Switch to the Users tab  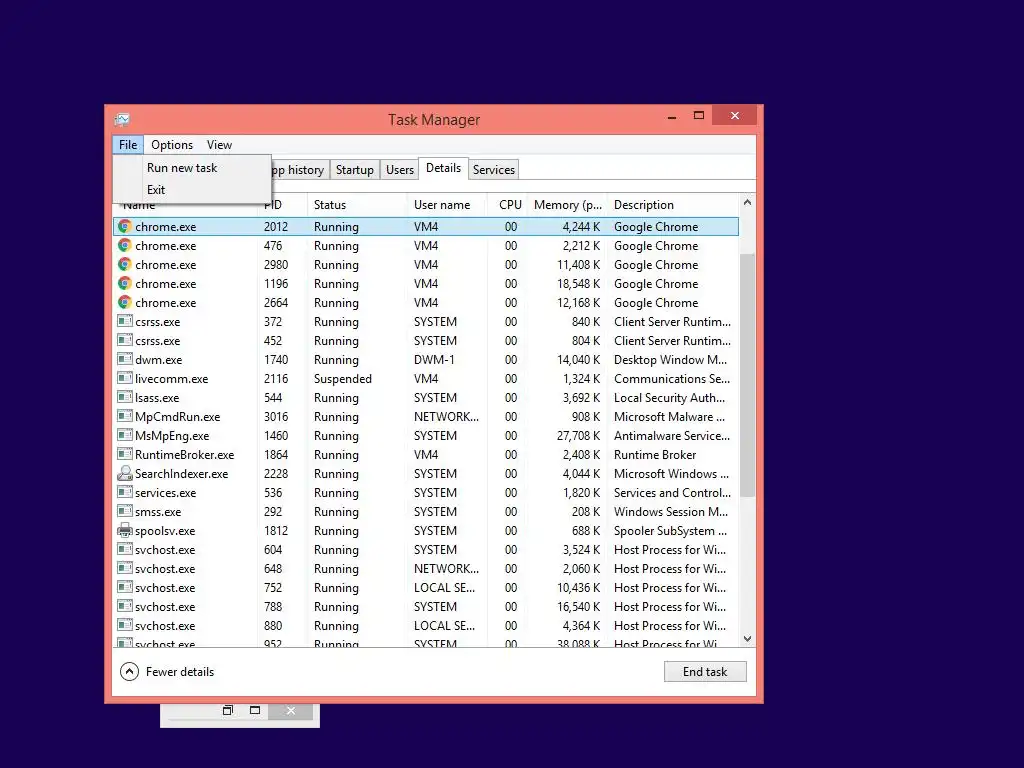[x=400, y=170]
